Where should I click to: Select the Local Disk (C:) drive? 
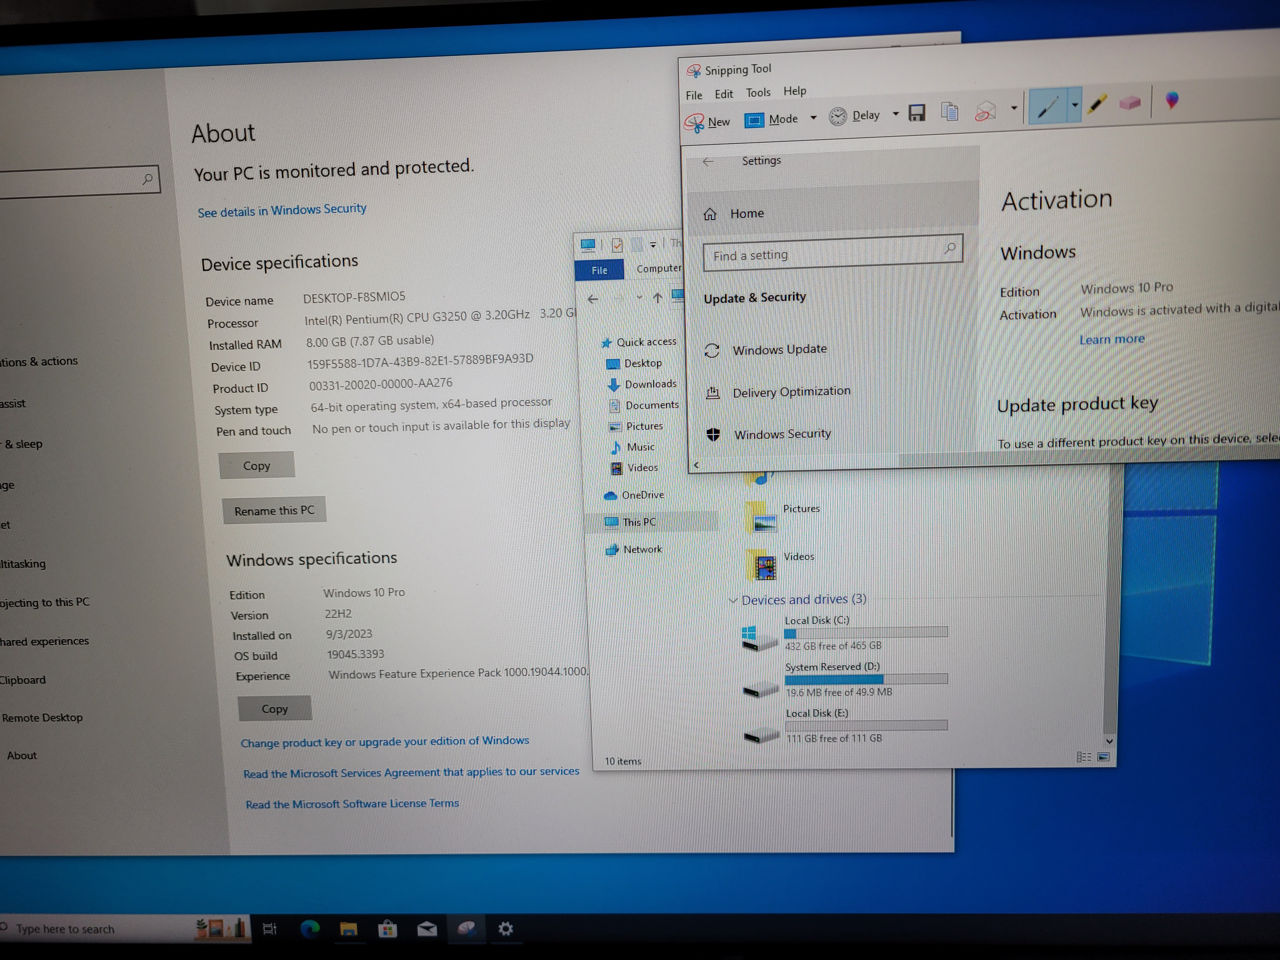[845, 634]
